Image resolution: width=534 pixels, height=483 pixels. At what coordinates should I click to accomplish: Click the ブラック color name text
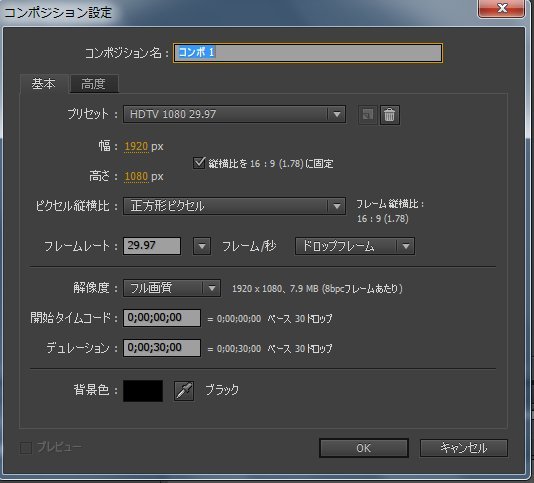click(222, 390)
